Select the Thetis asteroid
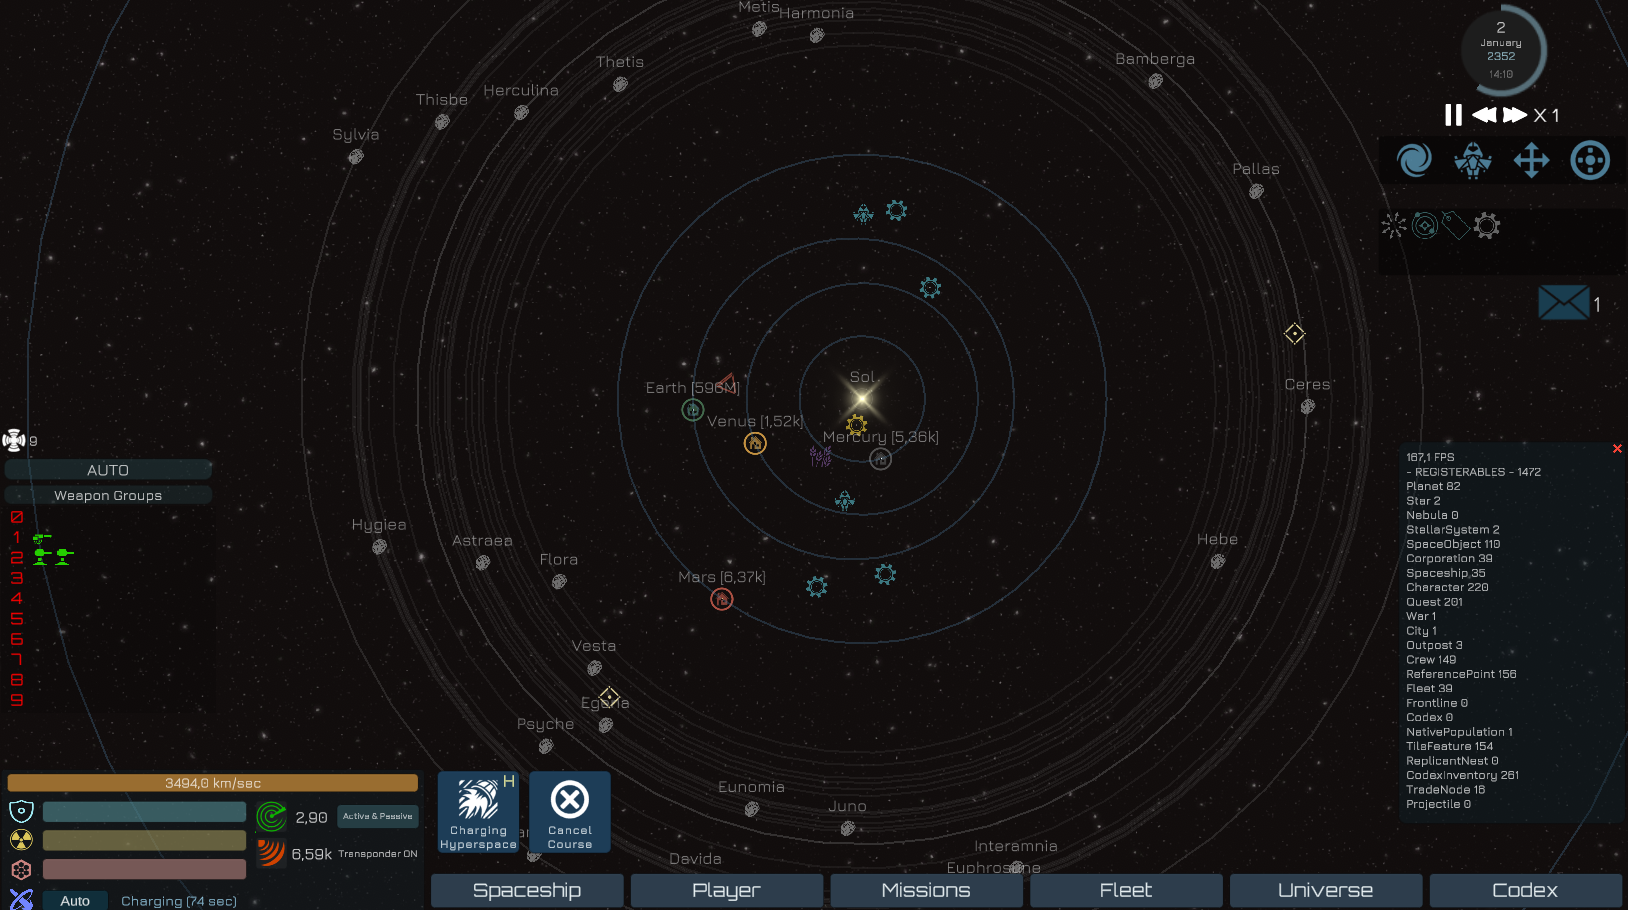 point(620,84)
